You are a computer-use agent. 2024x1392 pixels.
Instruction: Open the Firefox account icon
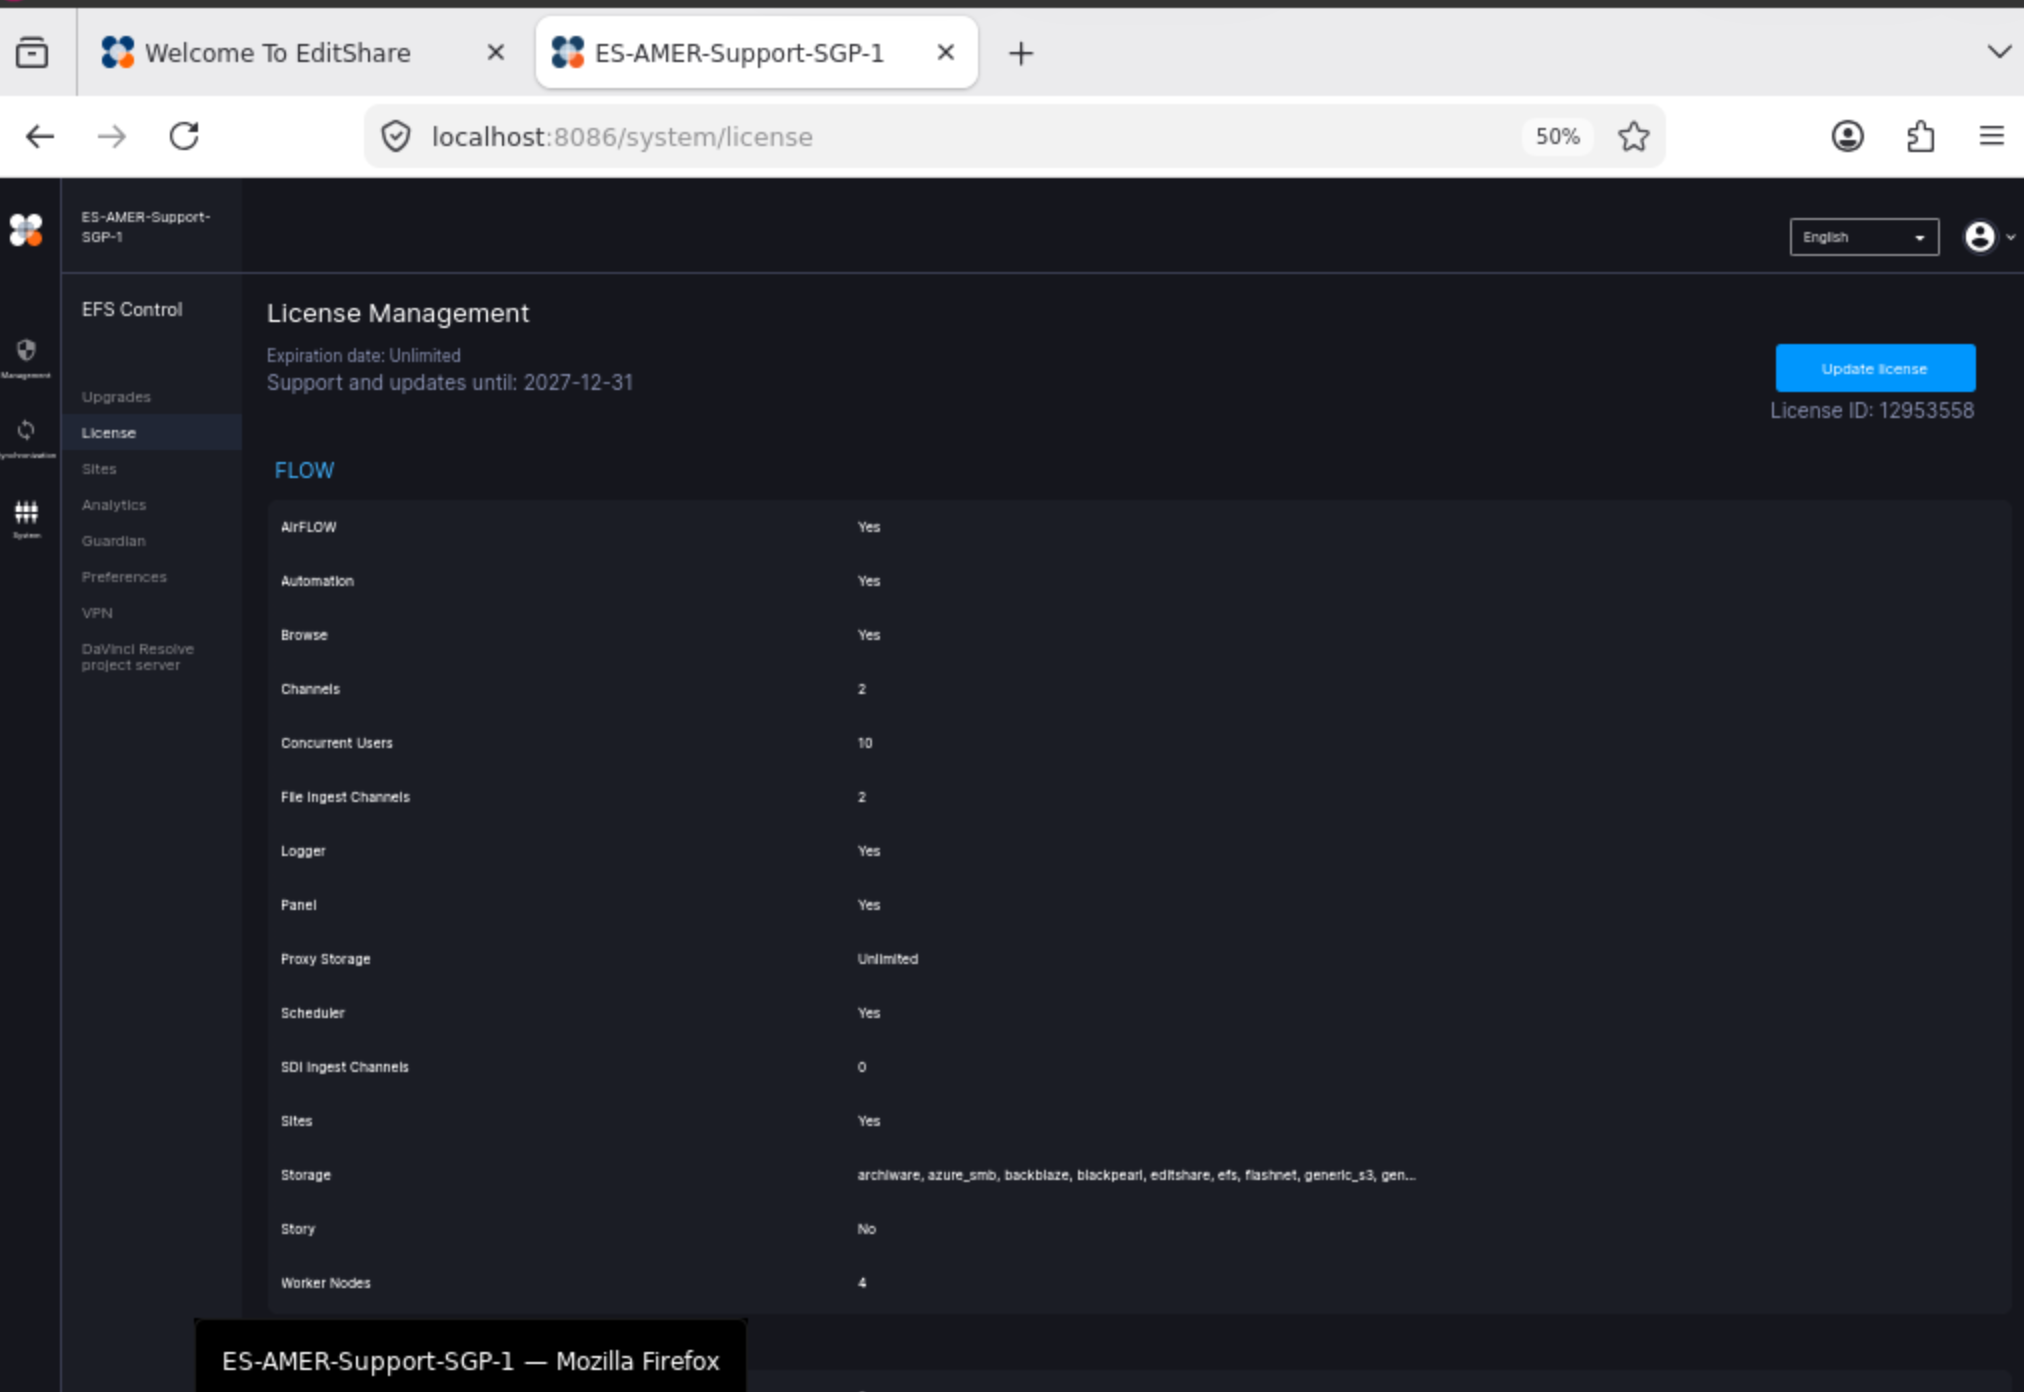point(1847,136)
